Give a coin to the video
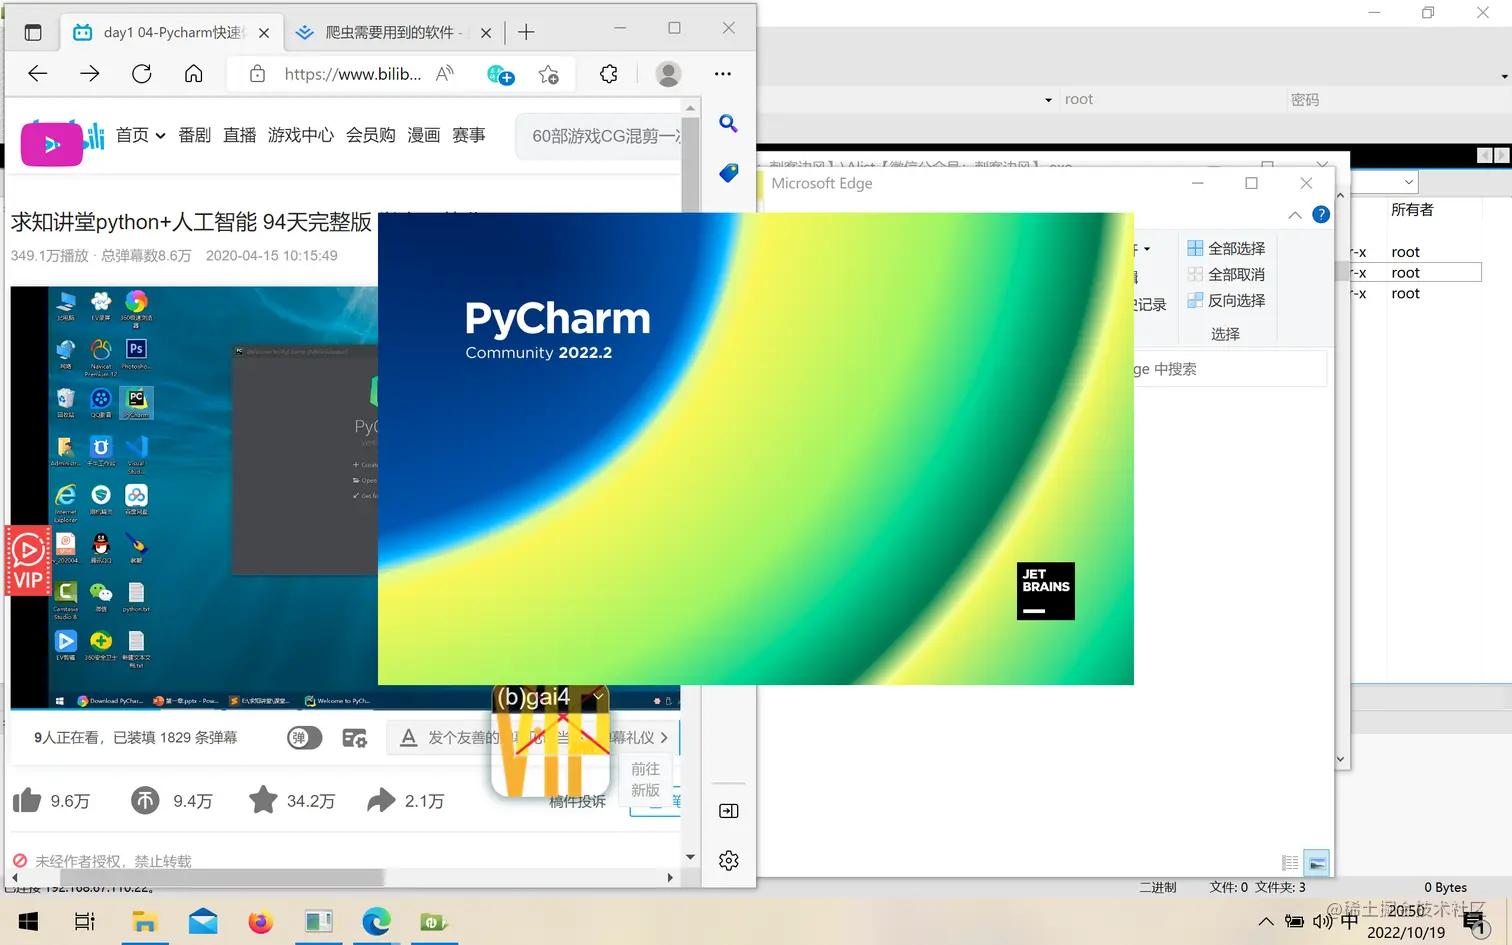This screenshot has width=1512, height=945. click(145, 800)
